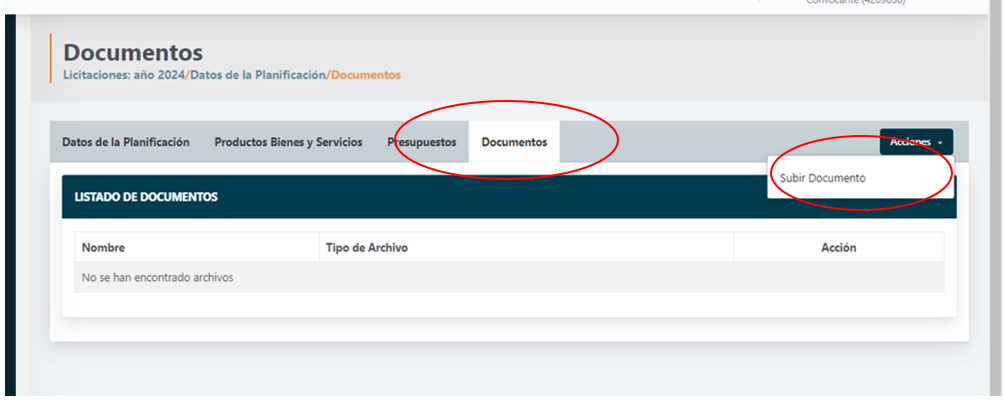Image resolution: width=1005 pixels, height=400 pixels.
Task: Open the Presupuestos tab
Action: 422,142
